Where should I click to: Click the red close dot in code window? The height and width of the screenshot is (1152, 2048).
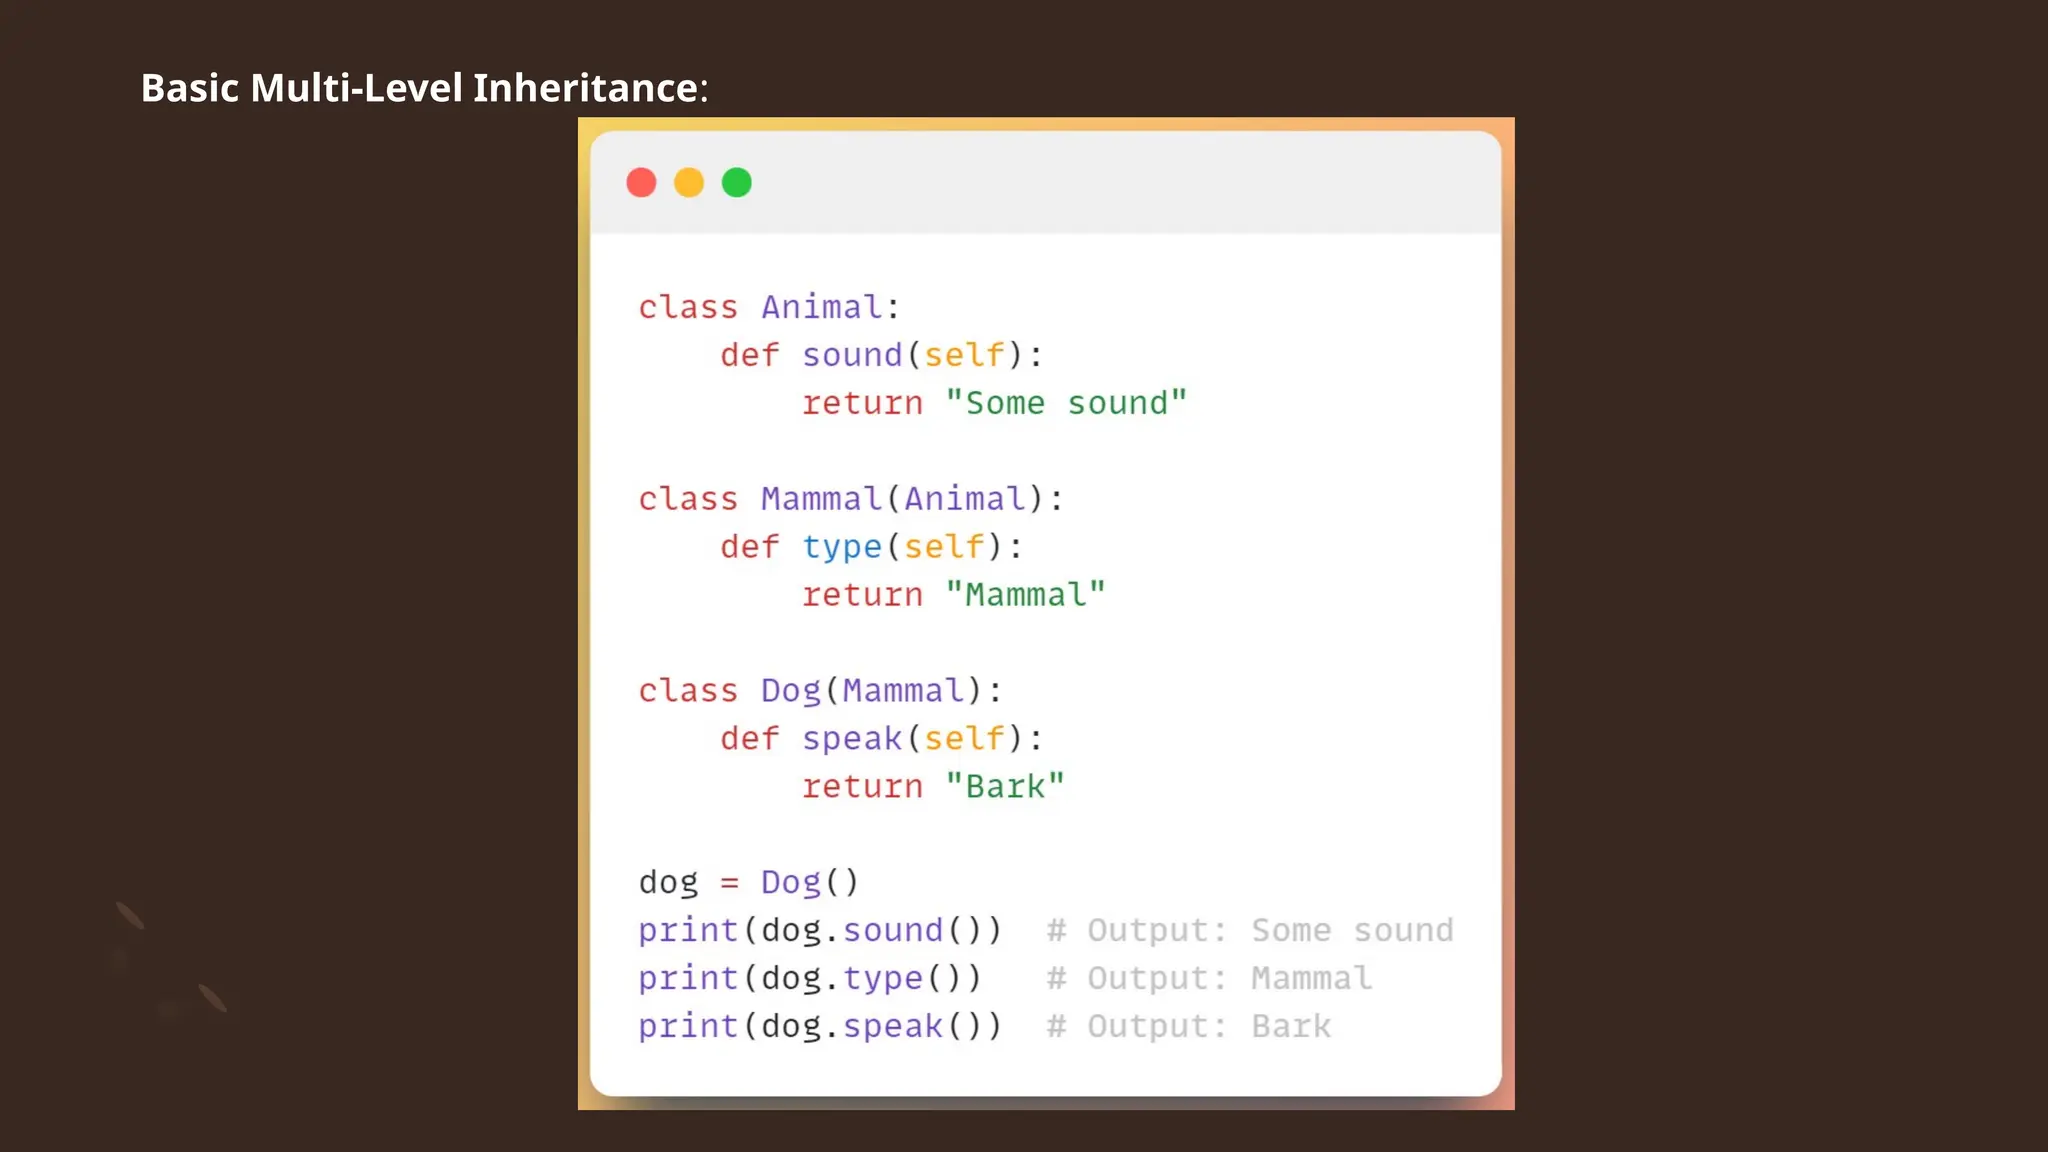(x=641, y=183)
